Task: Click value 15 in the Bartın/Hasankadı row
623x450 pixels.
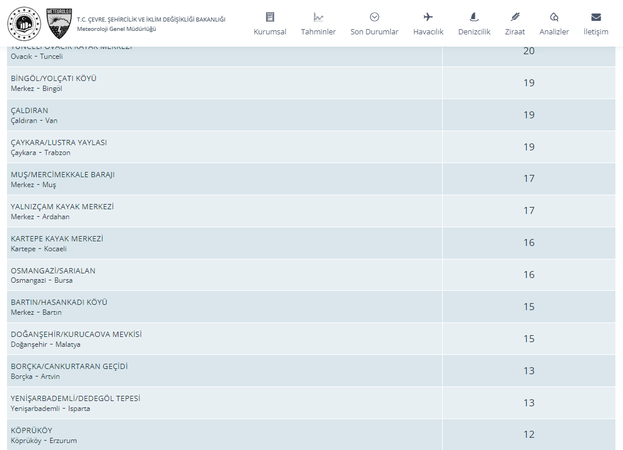Action: click(529, 307)
